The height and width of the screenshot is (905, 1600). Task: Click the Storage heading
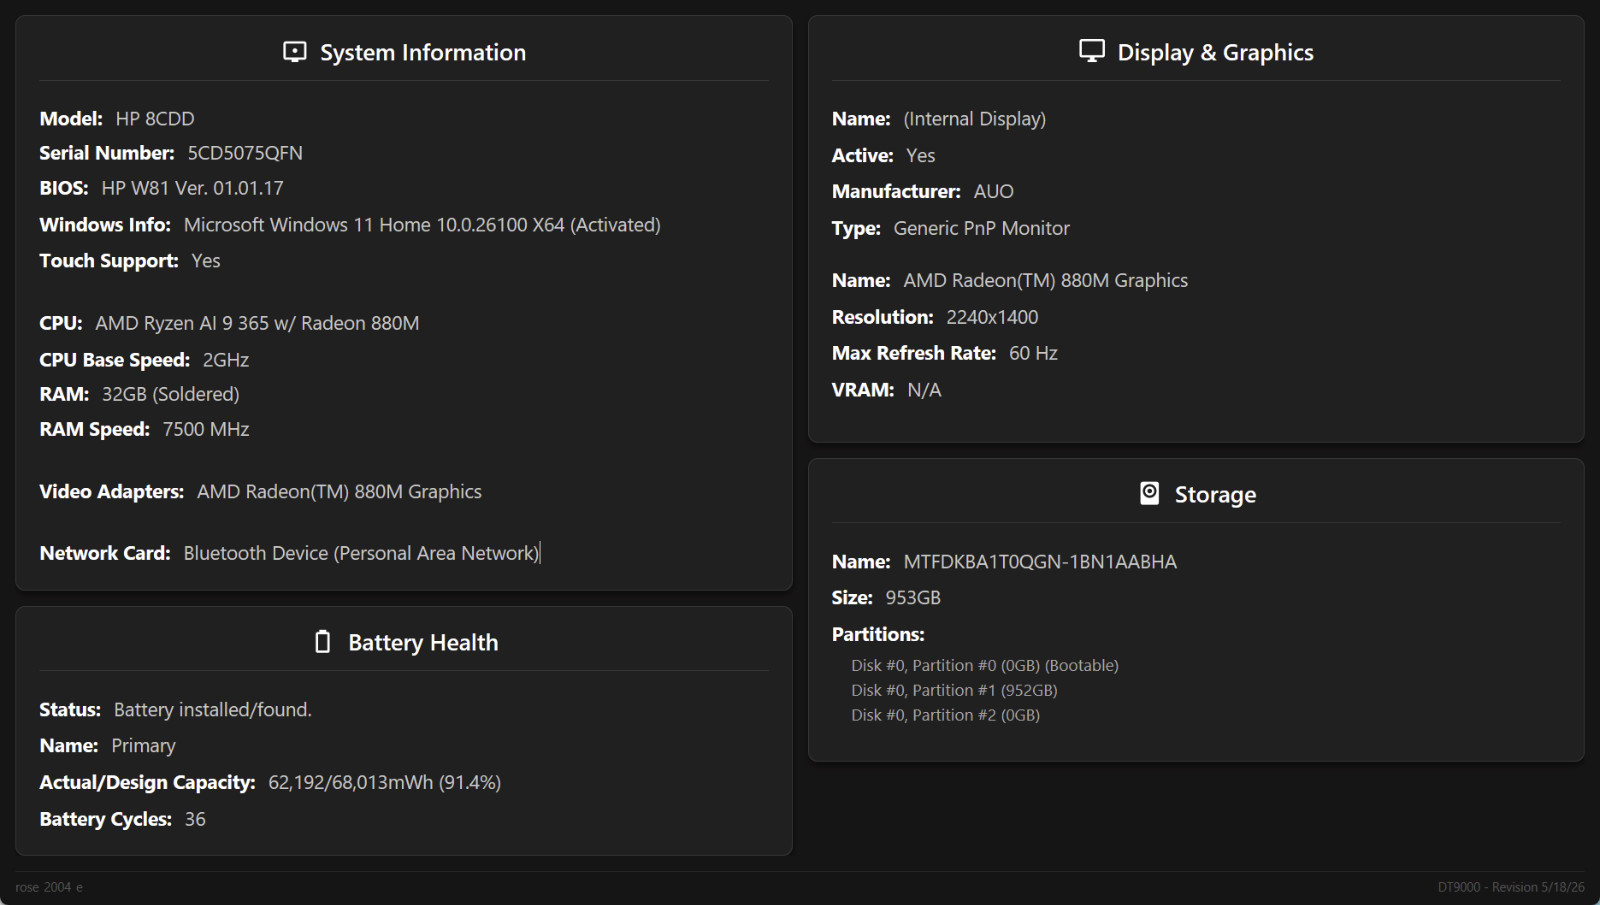point(1215,494)
